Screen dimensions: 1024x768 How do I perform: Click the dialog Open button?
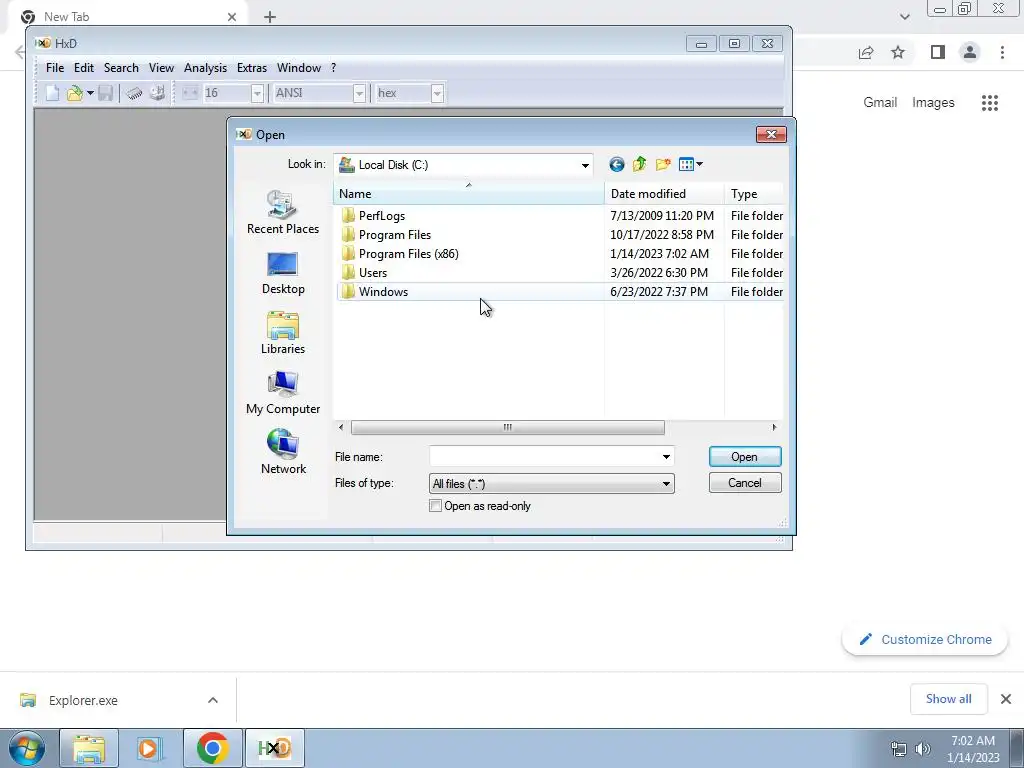pos(744,456)
